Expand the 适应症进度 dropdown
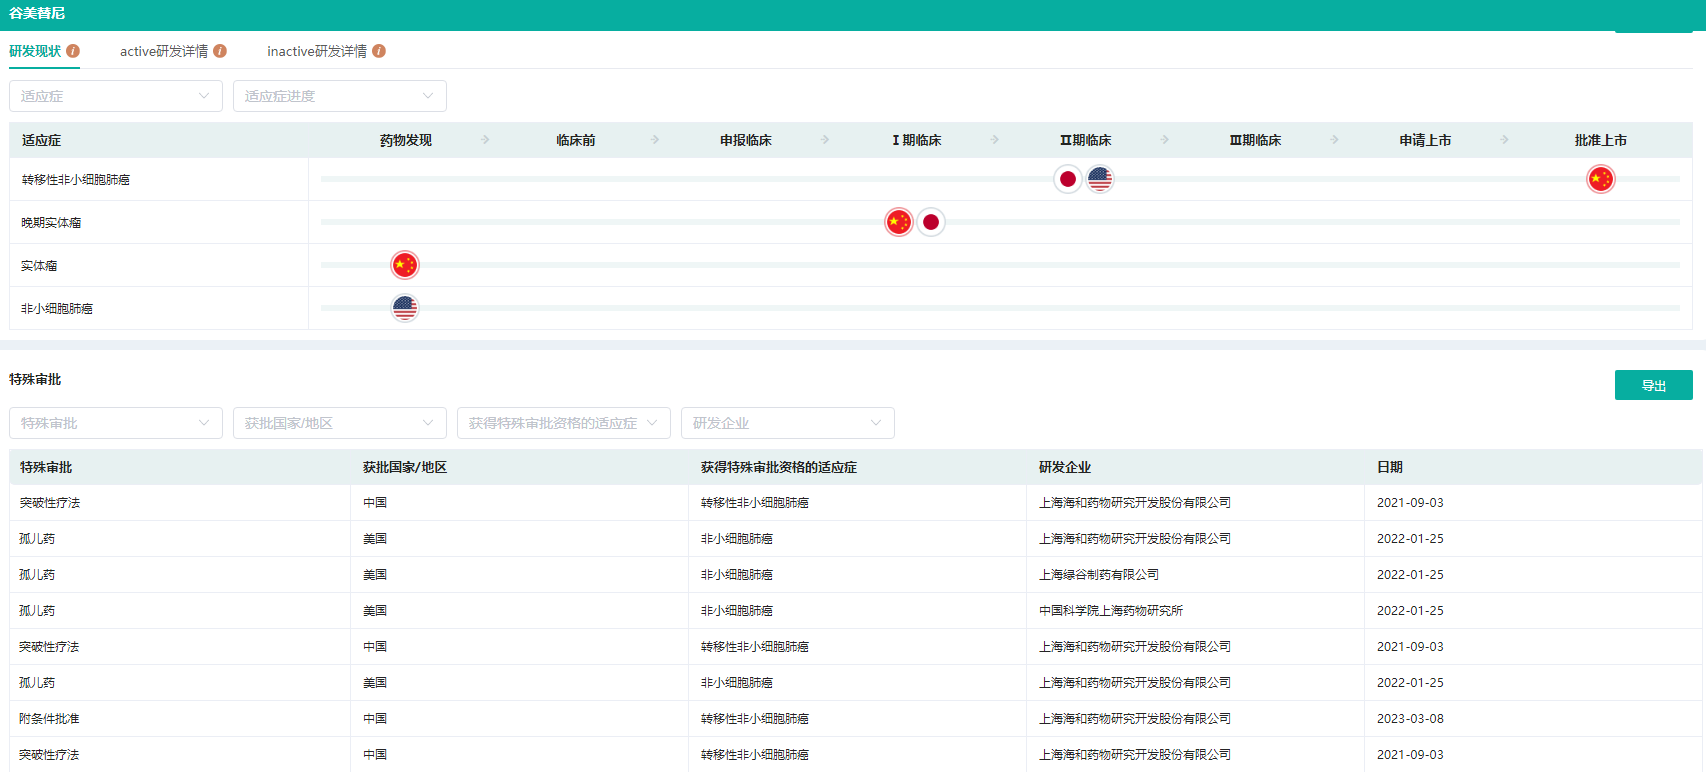Screen dimensions: 1706x772 339,96
